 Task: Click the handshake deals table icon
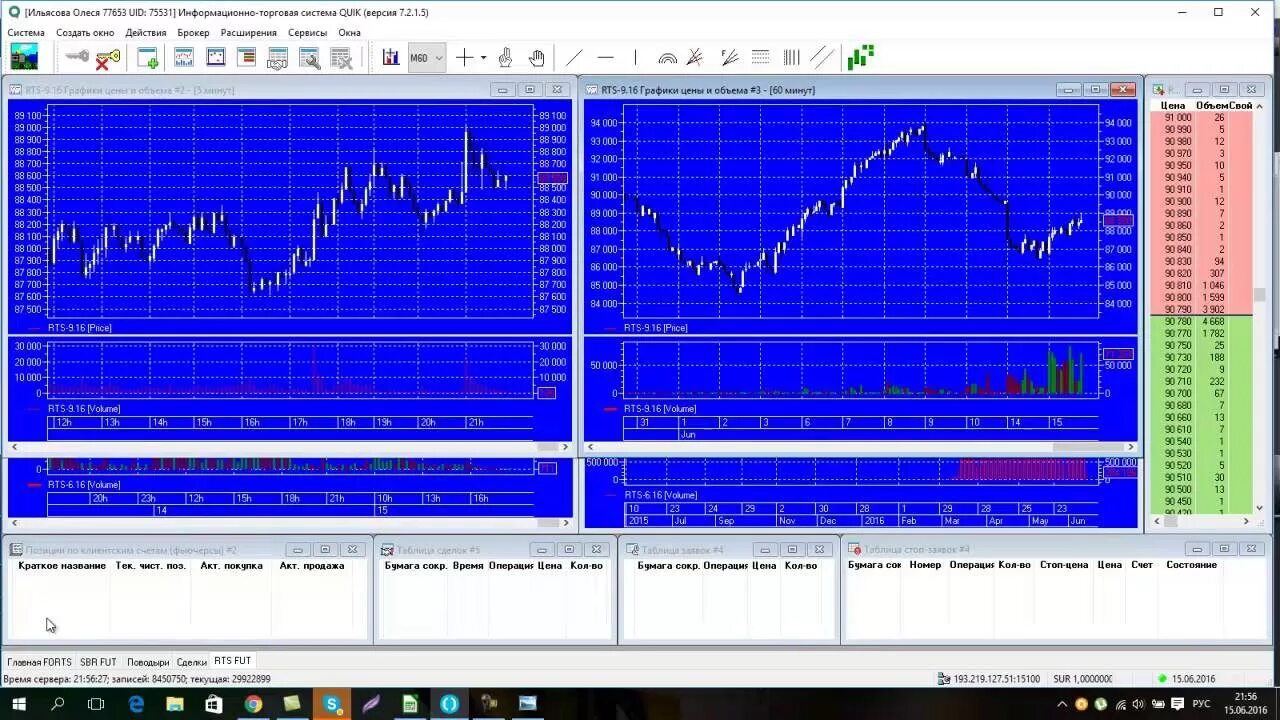tap(277, 58)
